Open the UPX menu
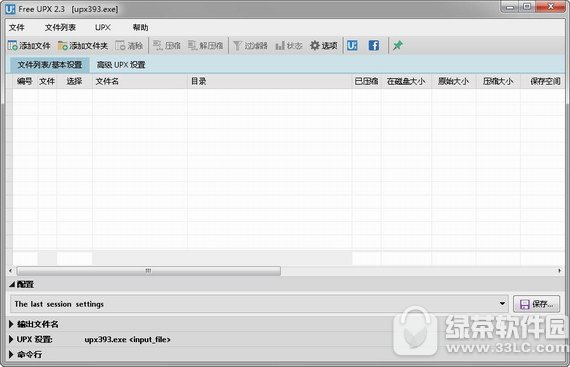The width and height of the screenshot is (570, 367). (x=103, y=27)
